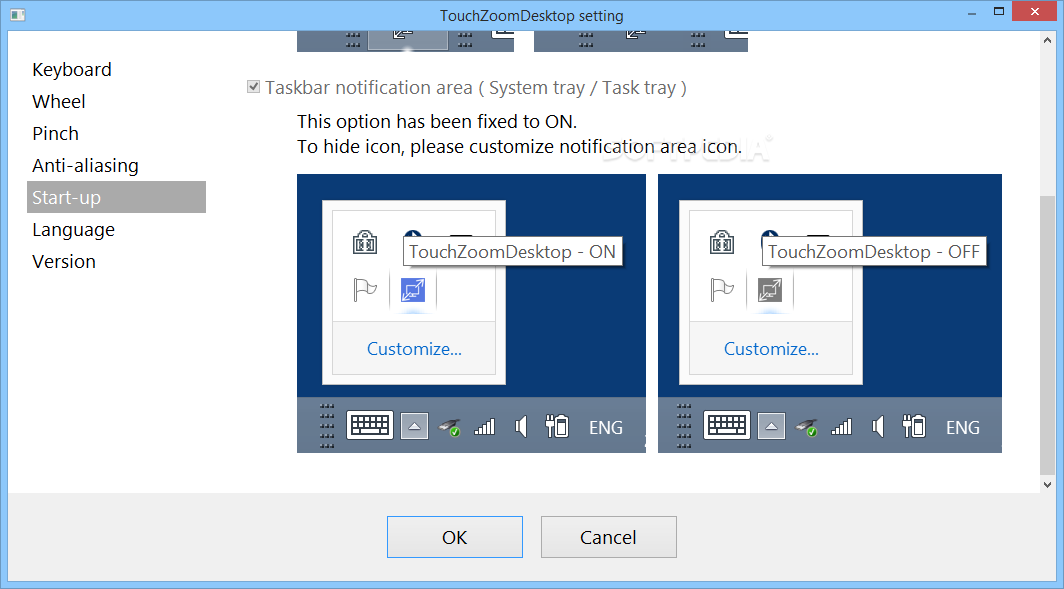The width and height of the screenshot is (1064, 589).
Task: Select the Start-up section
Action: [x=116, y=197]
